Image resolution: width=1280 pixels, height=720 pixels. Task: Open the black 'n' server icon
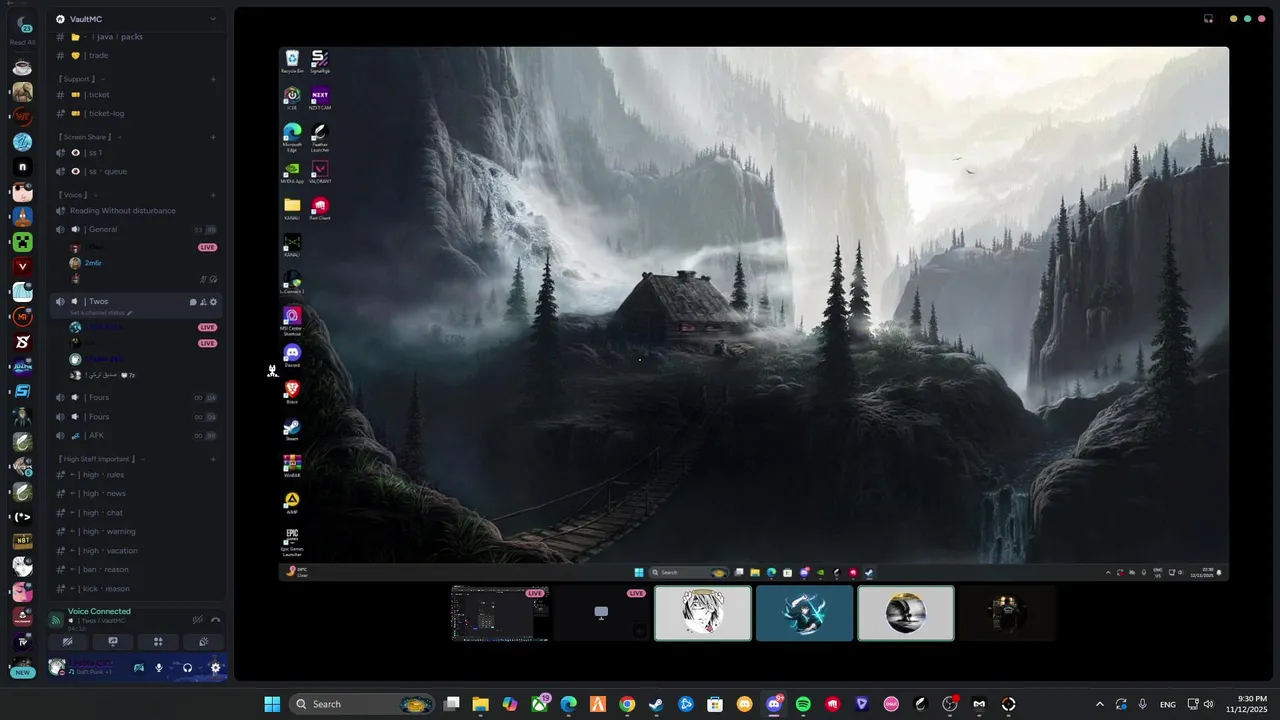click(22, 167)
